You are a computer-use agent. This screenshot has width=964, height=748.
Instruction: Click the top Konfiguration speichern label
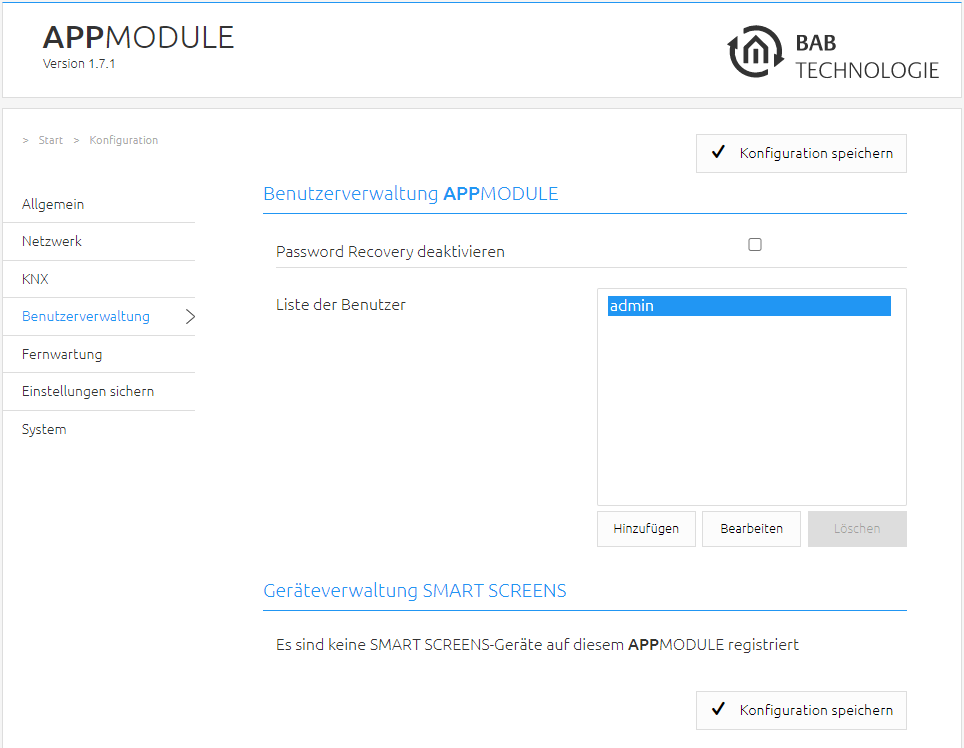point(816,153)
